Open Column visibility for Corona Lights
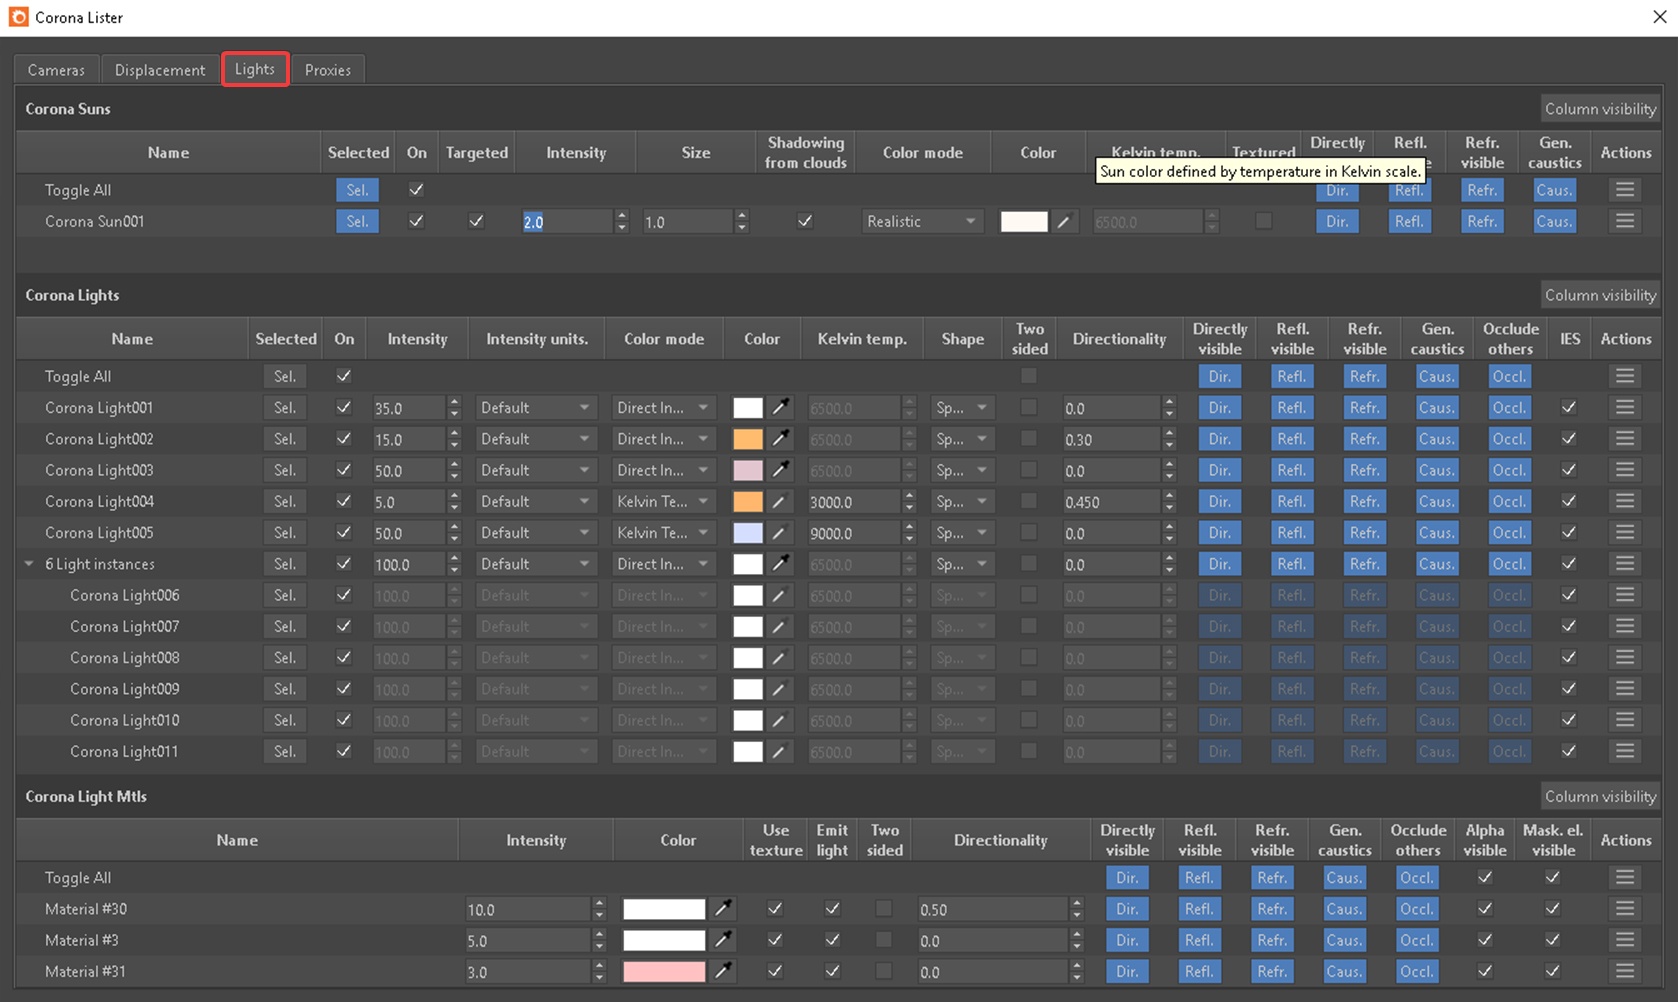This screenshot has height=1002, width=1678. [x=1600, y=295]
